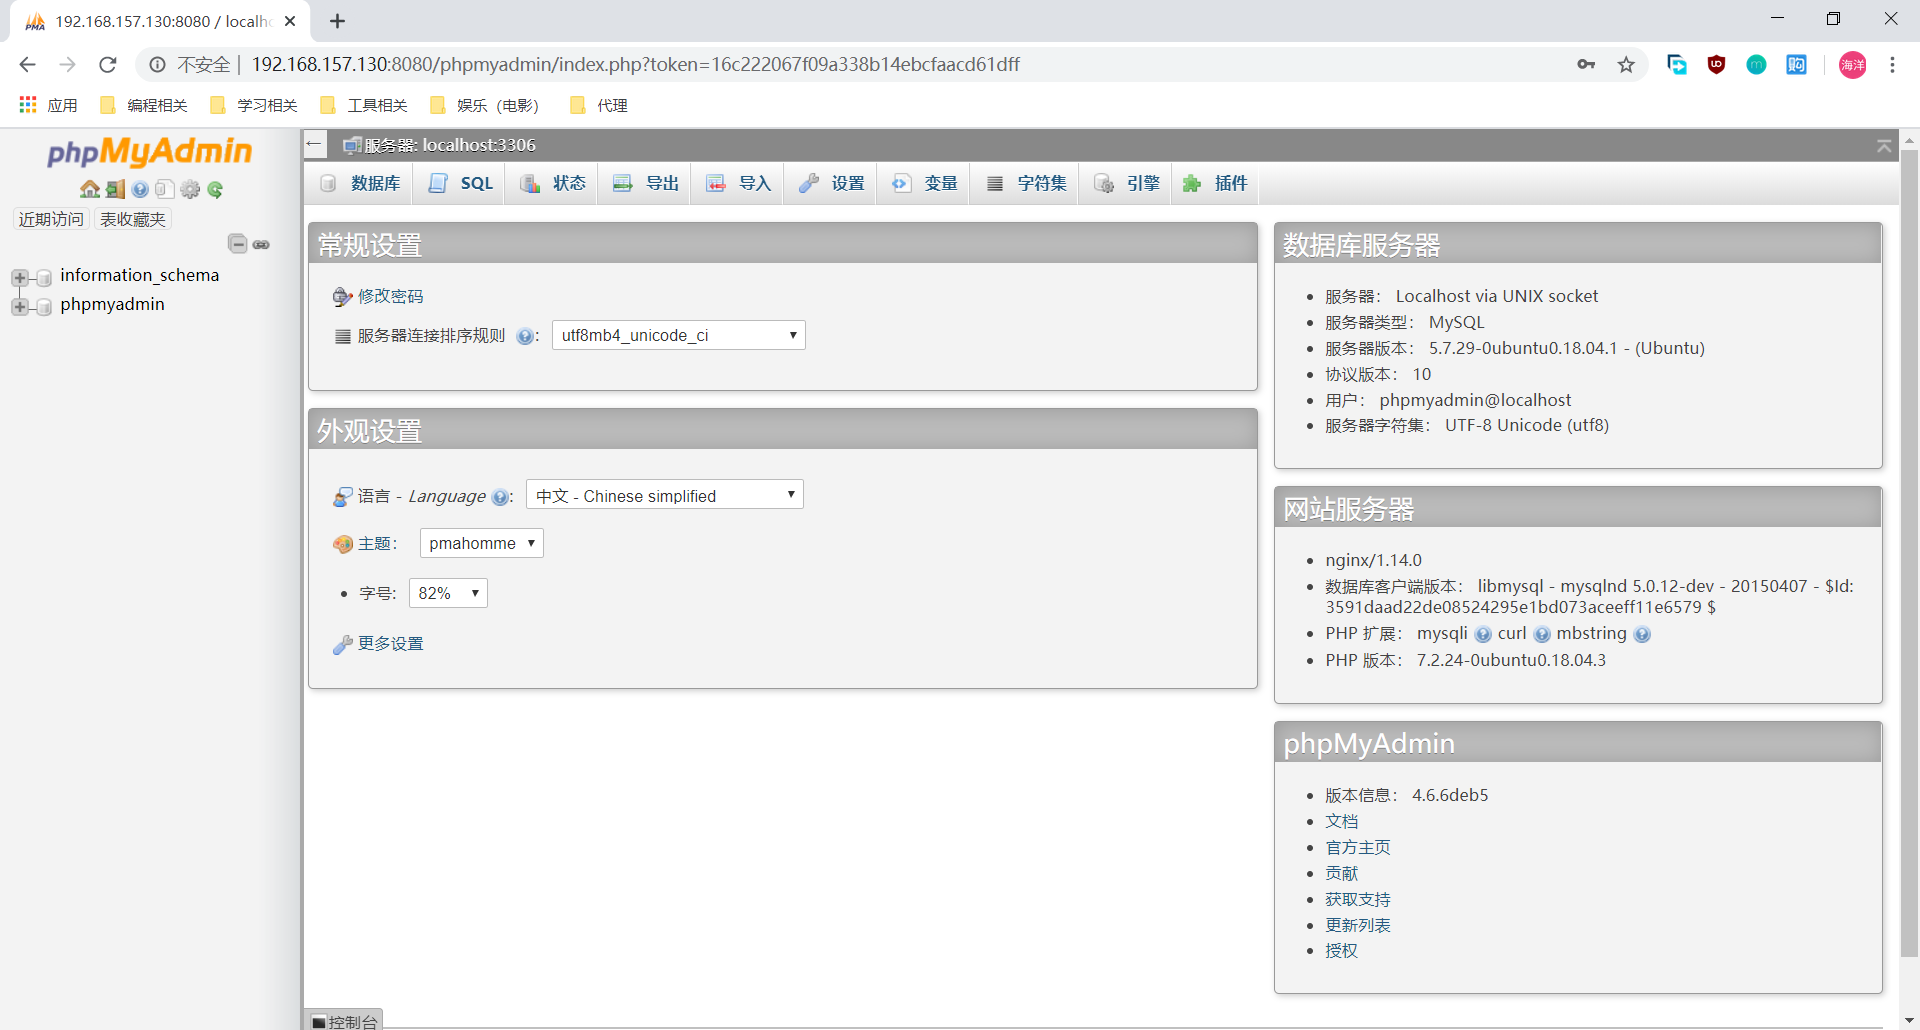Log out using the door icon

coord(115,189)
